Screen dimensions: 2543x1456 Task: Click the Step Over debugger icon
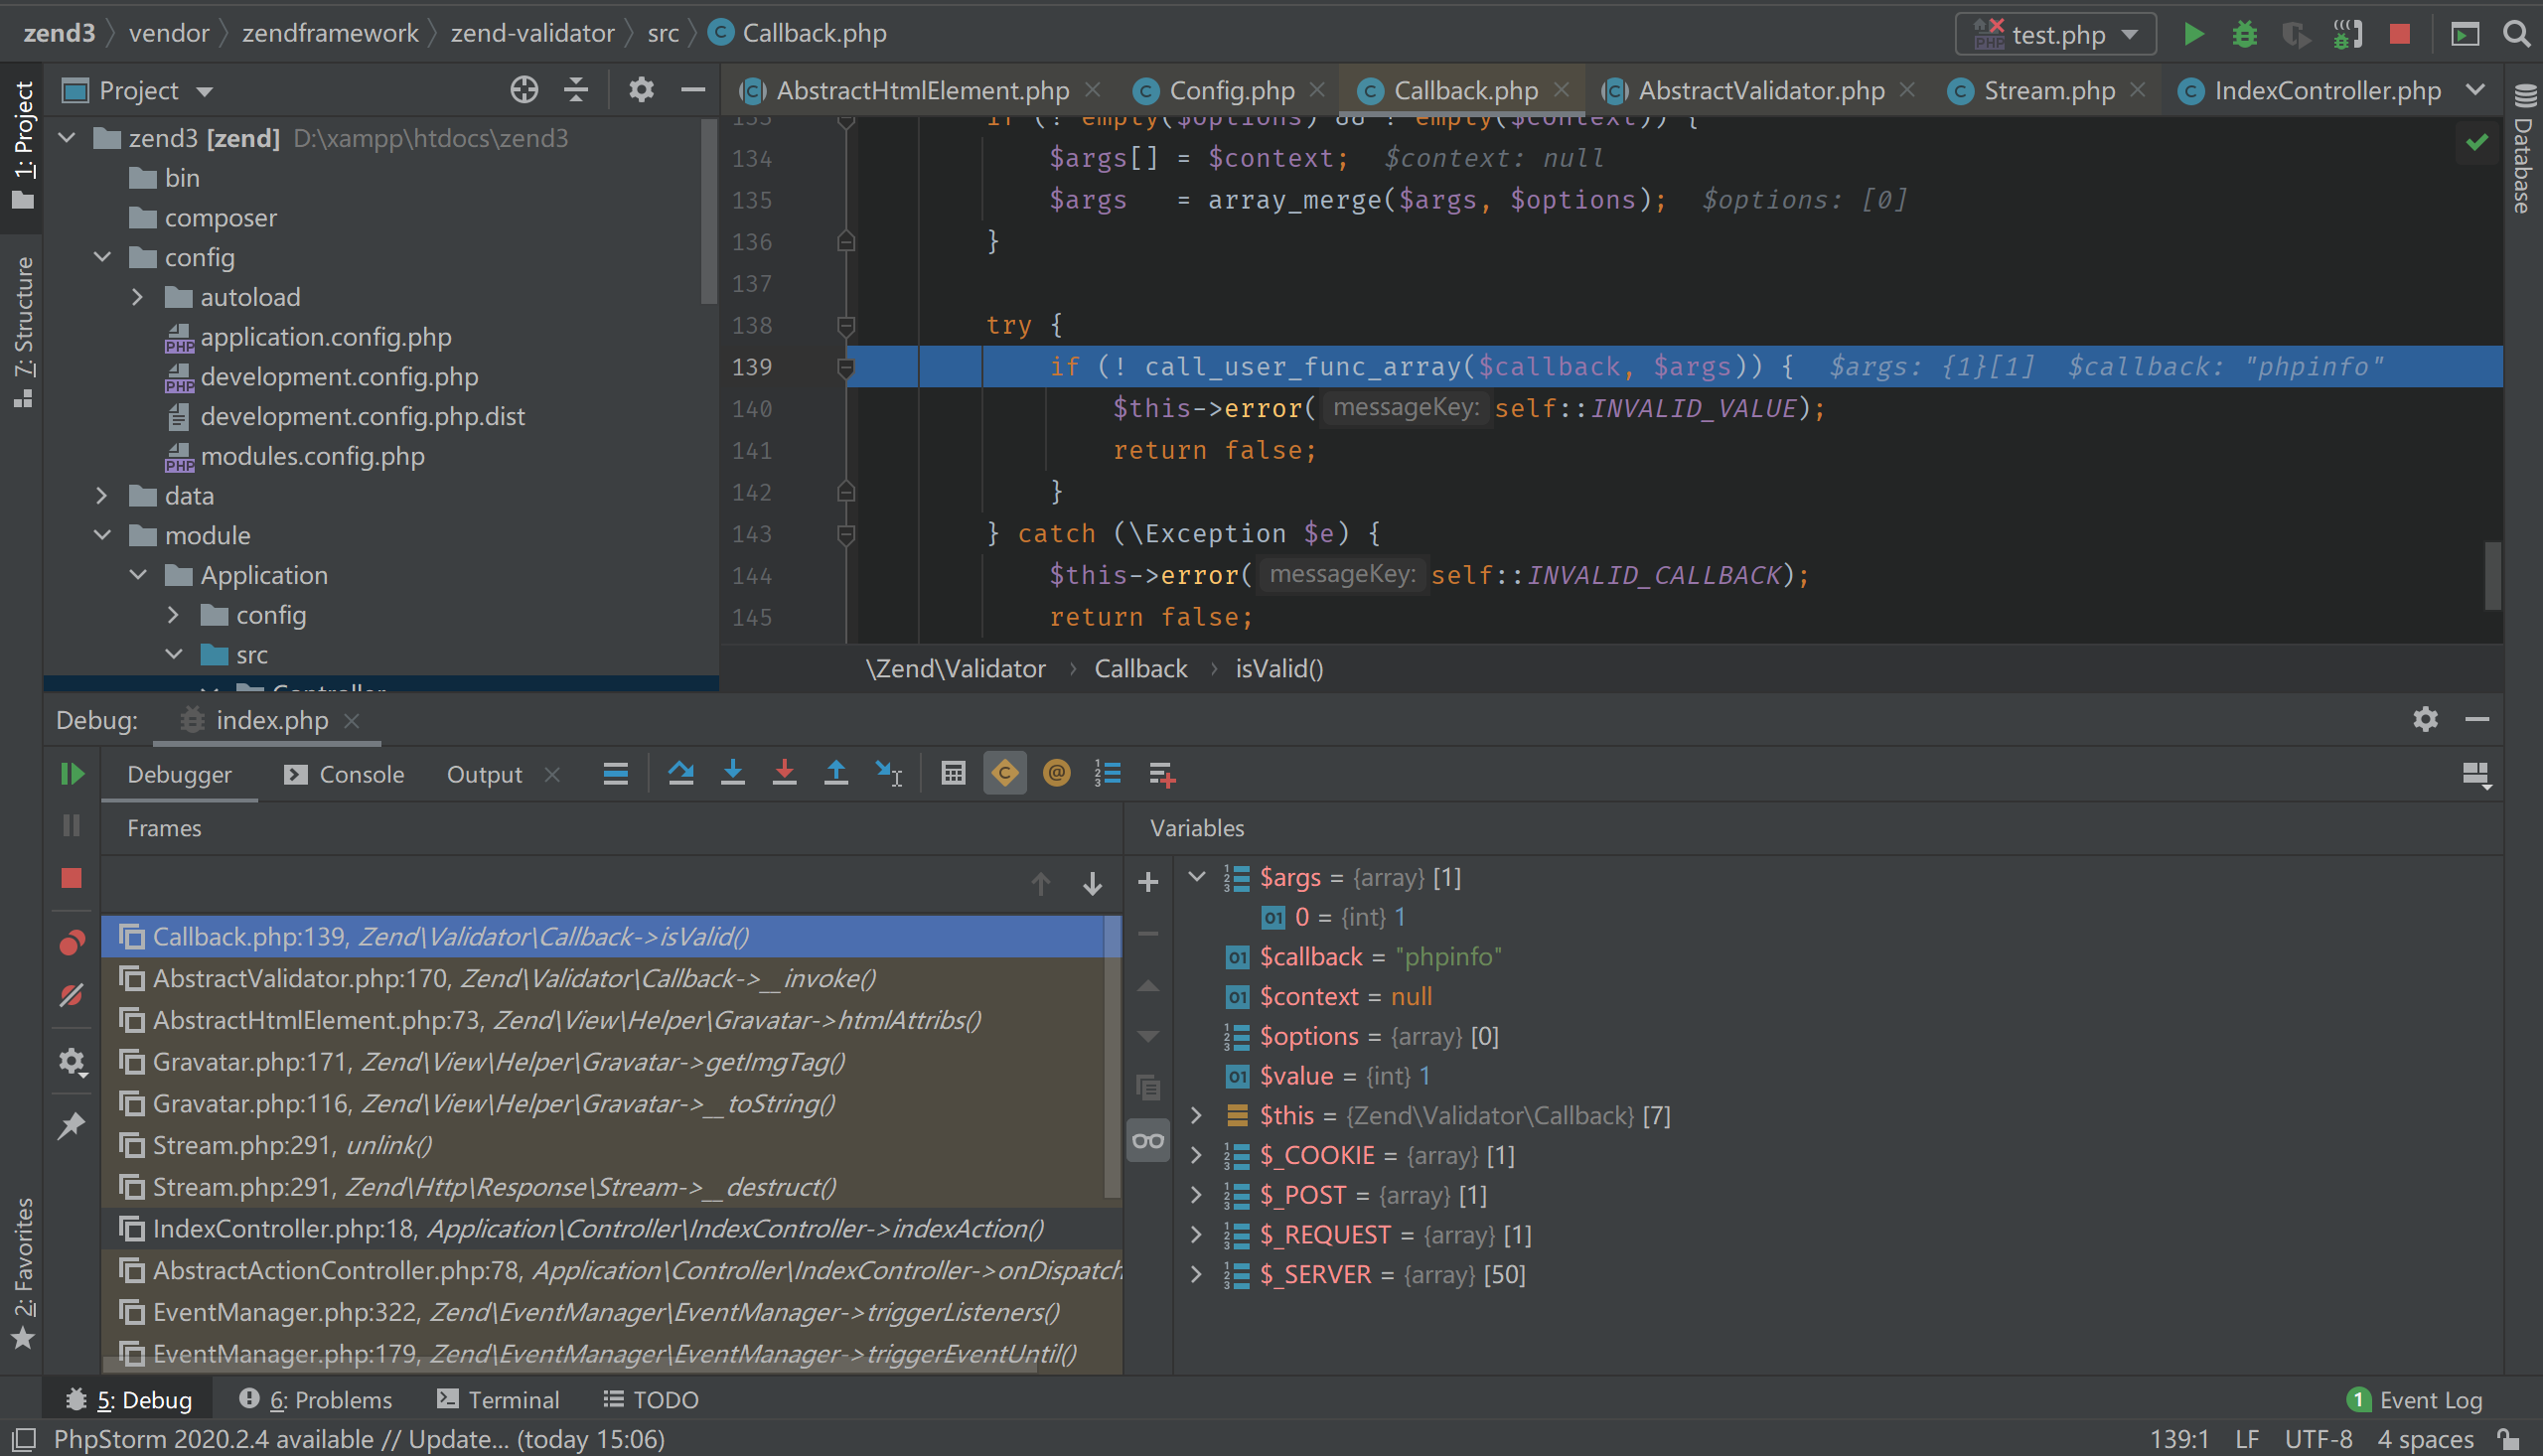tap(681, 773)
